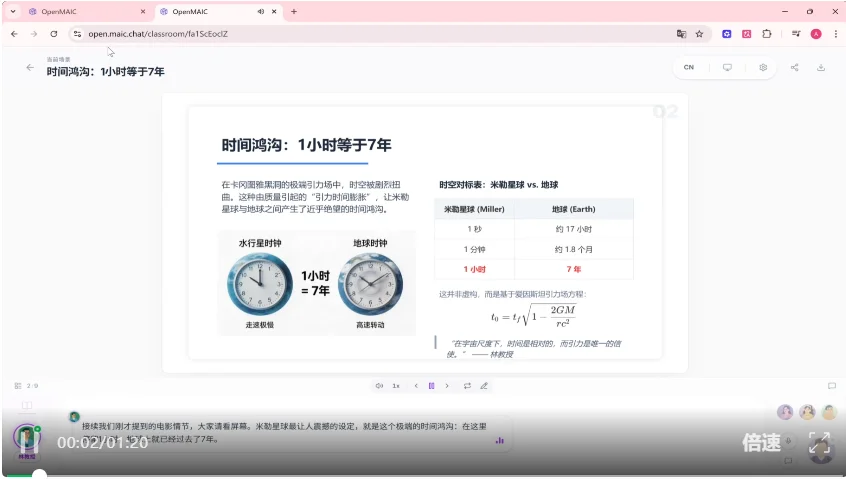Click the slide title 时间鸿沟：1小时等于7年
Image resolution: width=846 pixels, height=479 pixels.
tap(306, 145)
